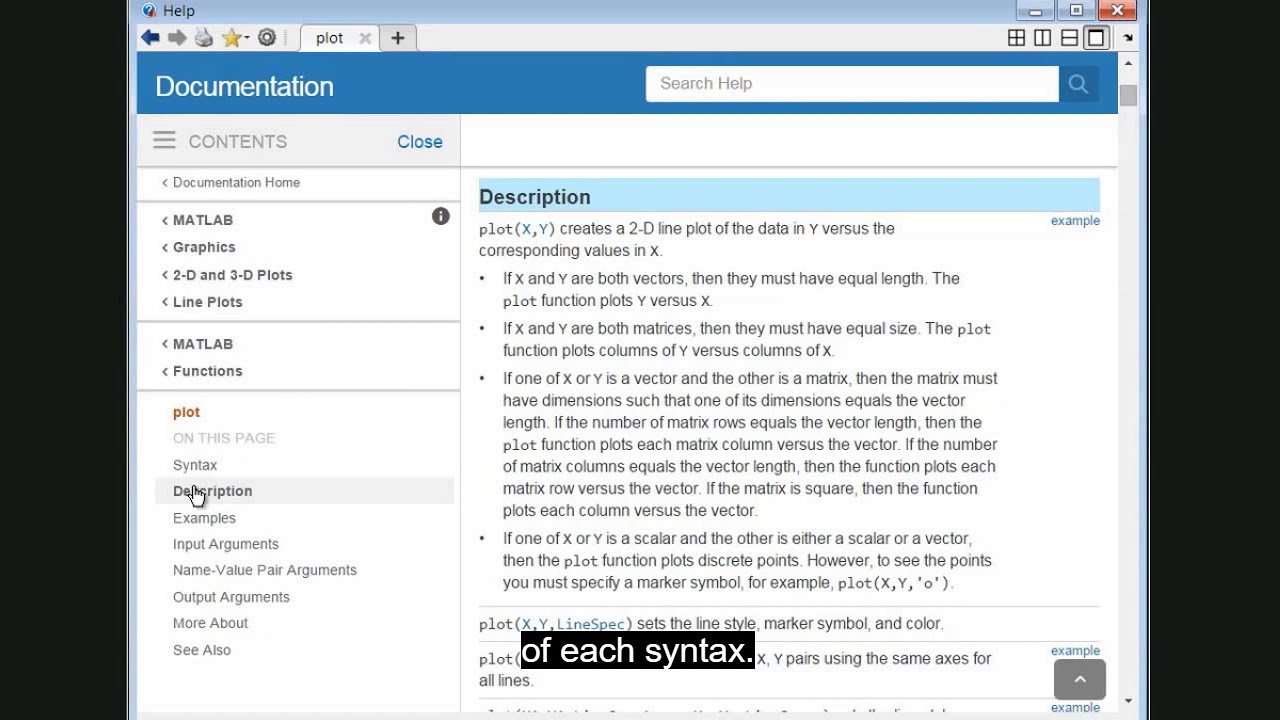Viewport: 1280px width, 720px height.
Task: Click the magnifier search button
Action: [x=1078, y=84]
